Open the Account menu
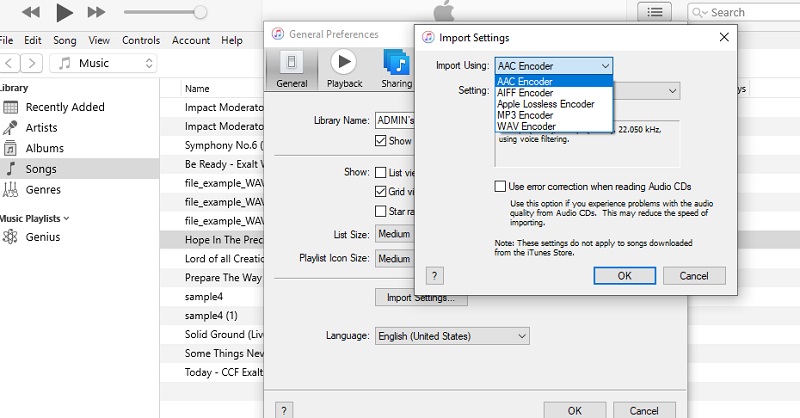This screenshot has width=800, height=418. click(191, 40)
